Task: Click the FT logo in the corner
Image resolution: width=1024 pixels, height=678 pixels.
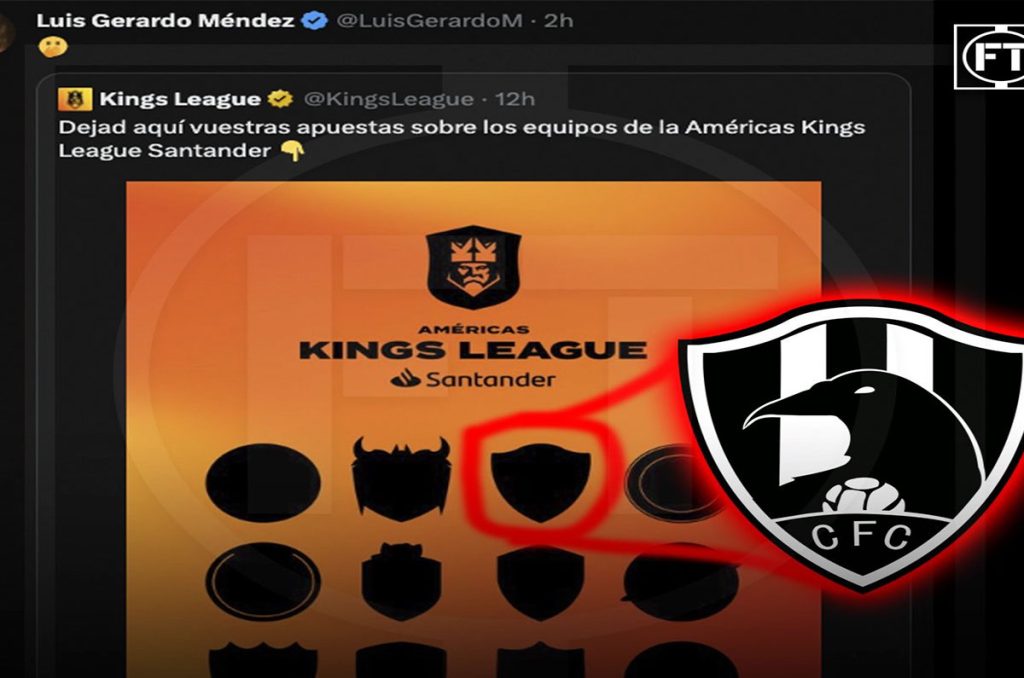Action: coord(989,57)
